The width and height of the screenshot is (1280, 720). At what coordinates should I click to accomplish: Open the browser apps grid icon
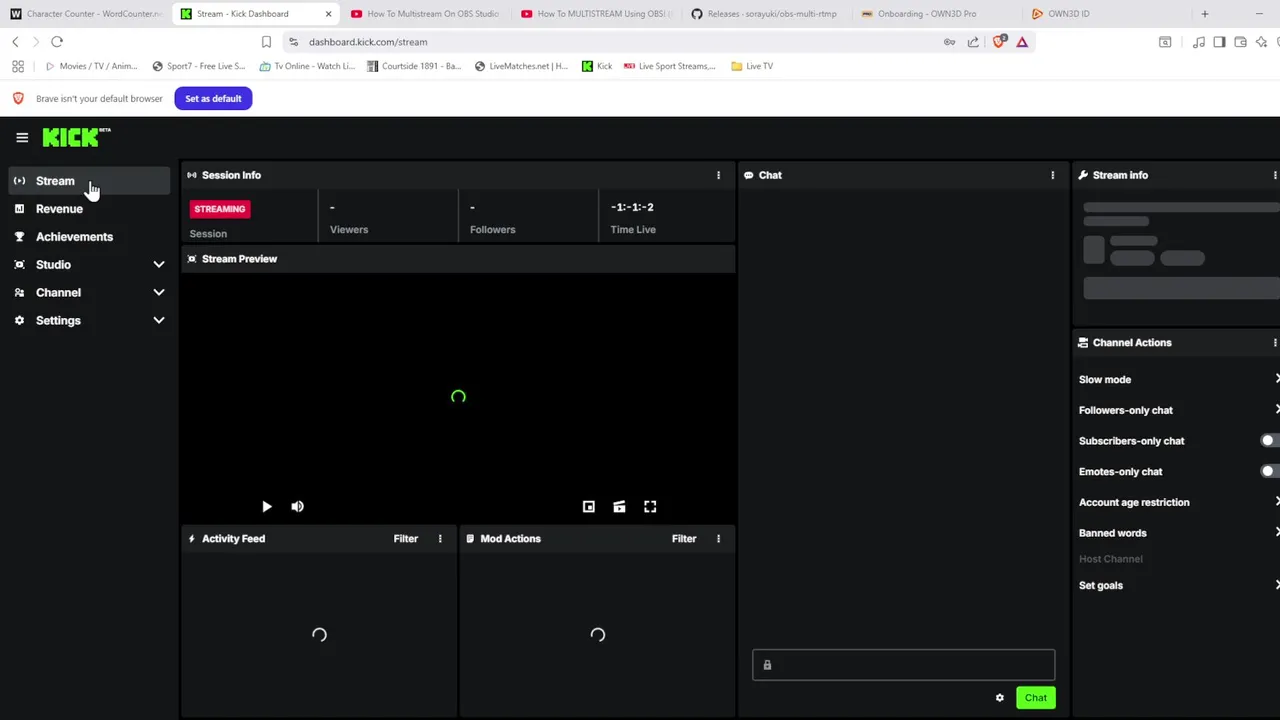pos(18,66)
